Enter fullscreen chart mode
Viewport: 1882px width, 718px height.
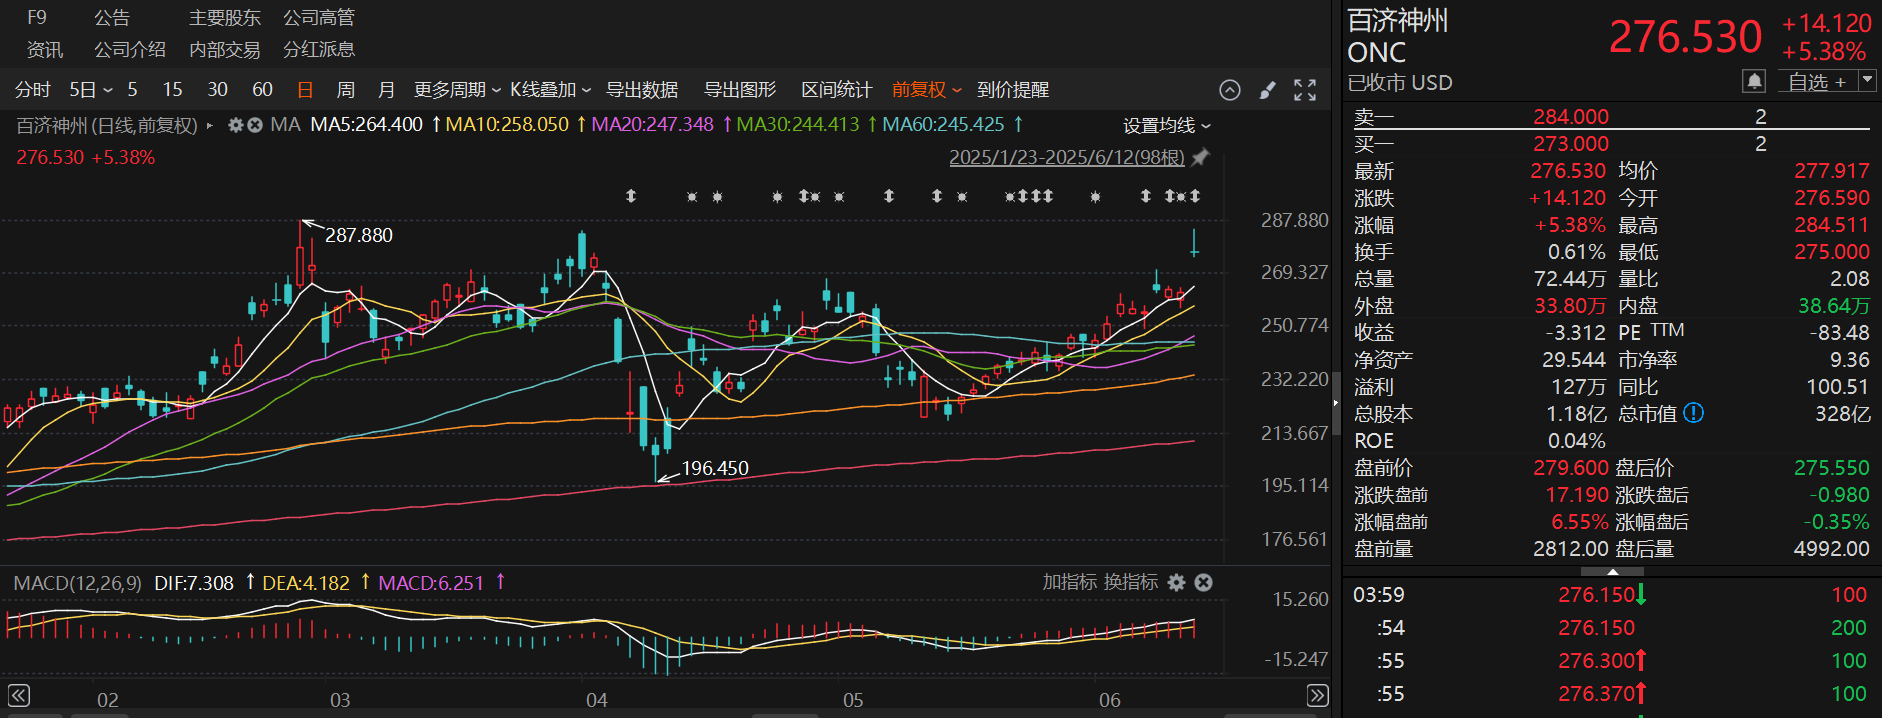click(1305, 90)
